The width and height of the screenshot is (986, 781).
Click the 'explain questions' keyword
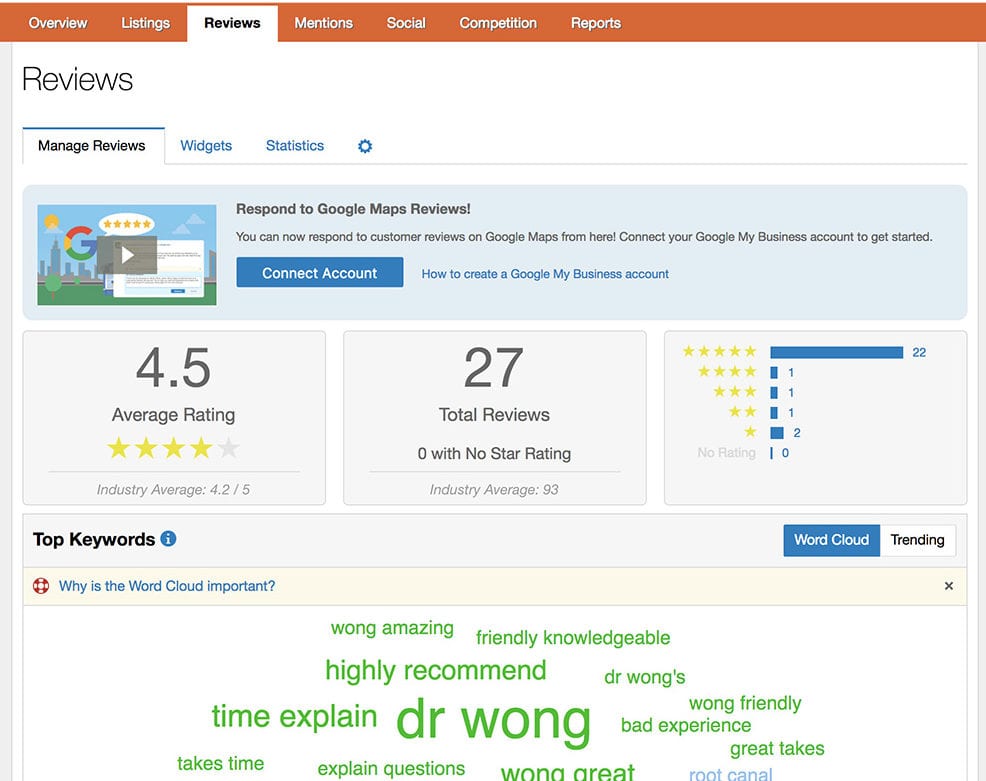pyautogui.click(x=391, y=768)
